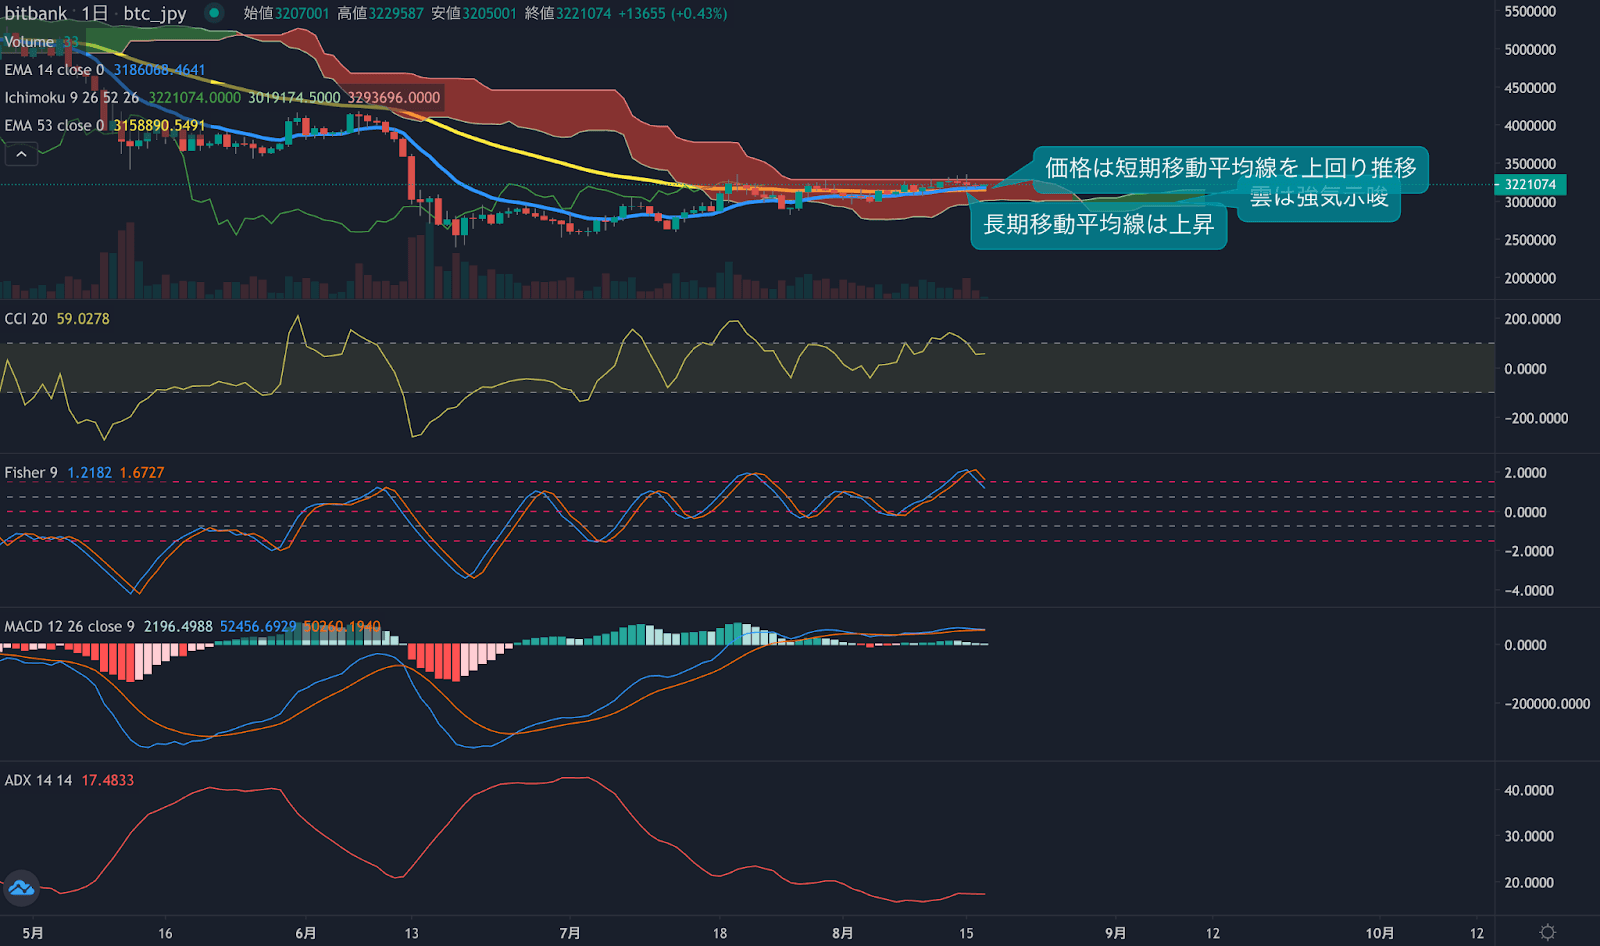The width and height of the screenshot is (1600, 946).
Task: Click the green 3221074 price axis label
Action: coord(1530,185)
